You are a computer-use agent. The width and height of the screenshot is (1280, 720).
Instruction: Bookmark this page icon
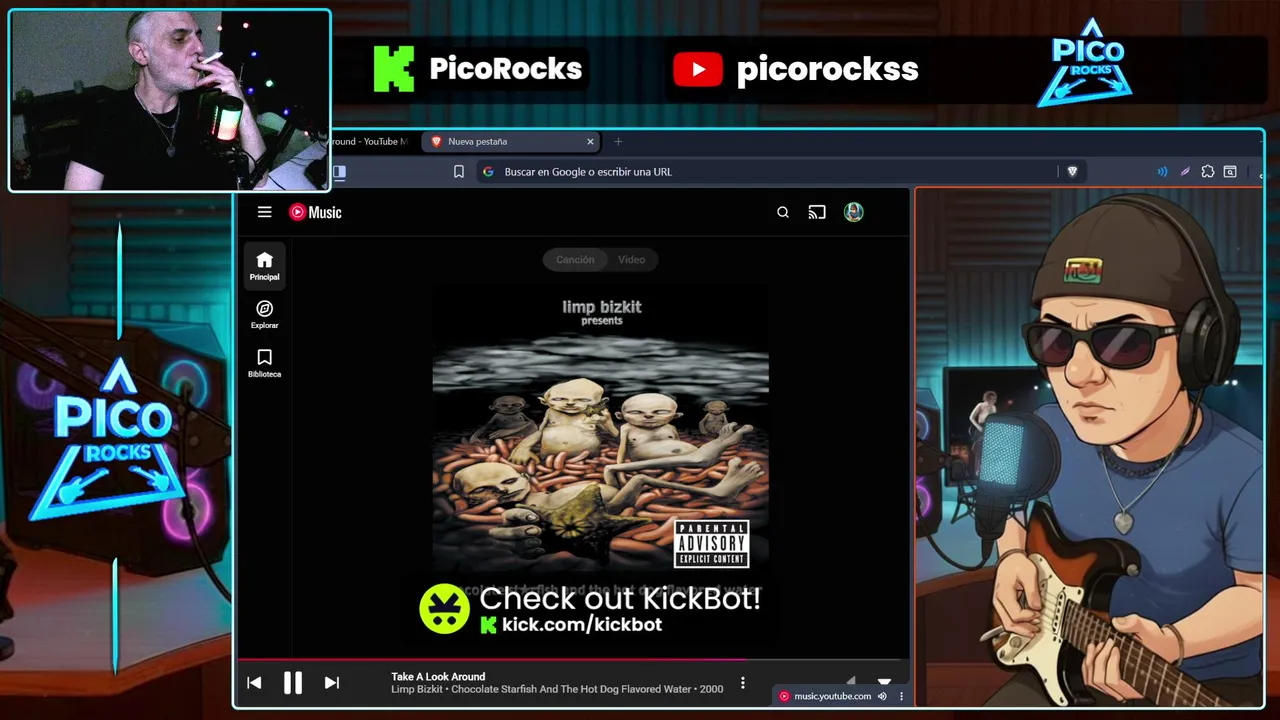coord(459,172)
